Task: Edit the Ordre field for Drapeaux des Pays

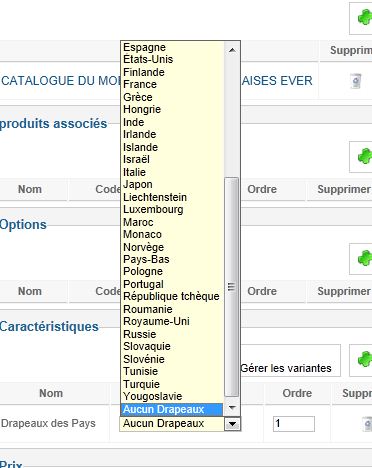Action: coord(294,424)
